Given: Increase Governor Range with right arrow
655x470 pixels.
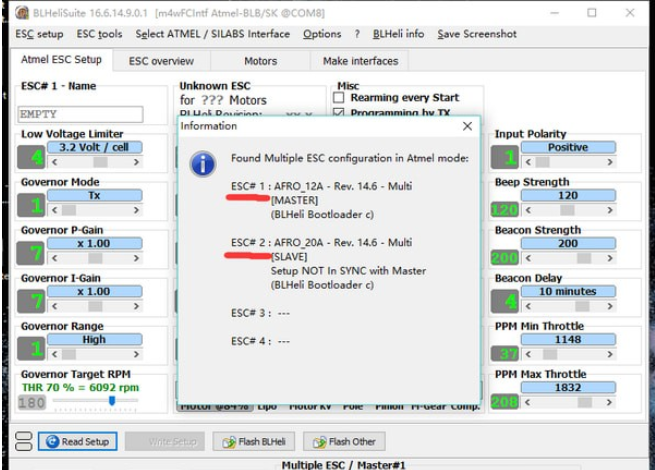Looking at the screenshot, I should (x=136, y=354).
